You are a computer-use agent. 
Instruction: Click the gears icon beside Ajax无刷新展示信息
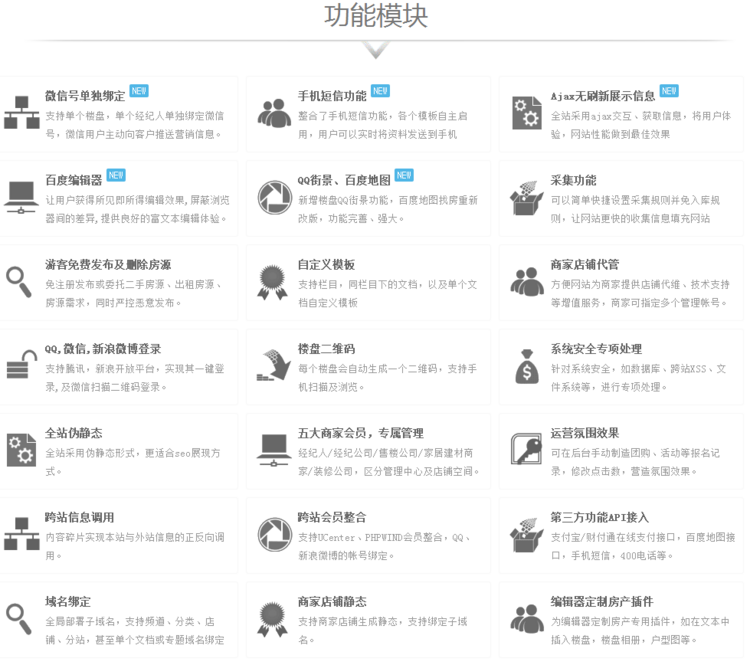(527, 113)
